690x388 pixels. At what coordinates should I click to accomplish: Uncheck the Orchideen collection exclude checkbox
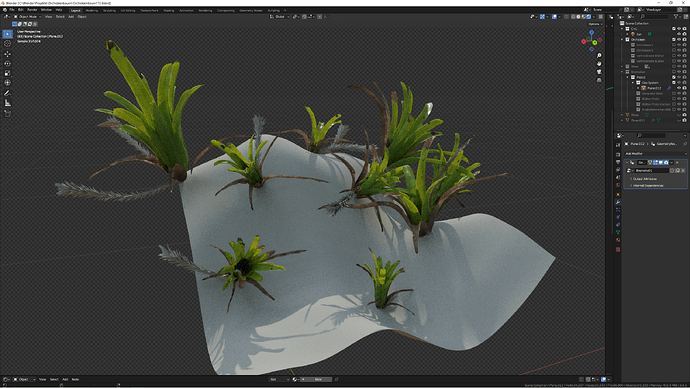pyautogui.click(x=674, y=40)
